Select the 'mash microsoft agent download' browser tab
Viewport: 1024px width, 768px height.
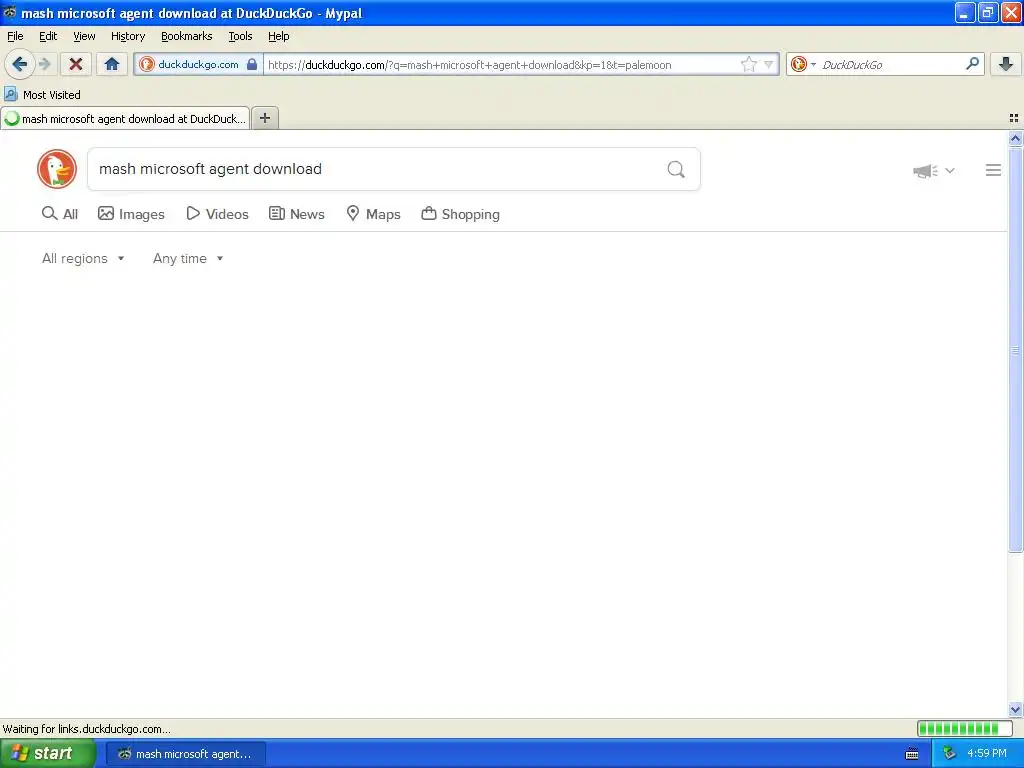click(x=125, y=118)
